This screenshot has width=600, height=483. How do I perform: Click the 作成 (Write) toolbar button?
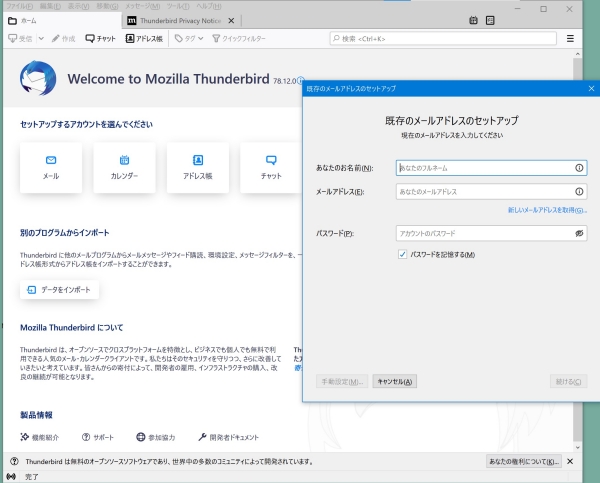(x=64, y=39)
